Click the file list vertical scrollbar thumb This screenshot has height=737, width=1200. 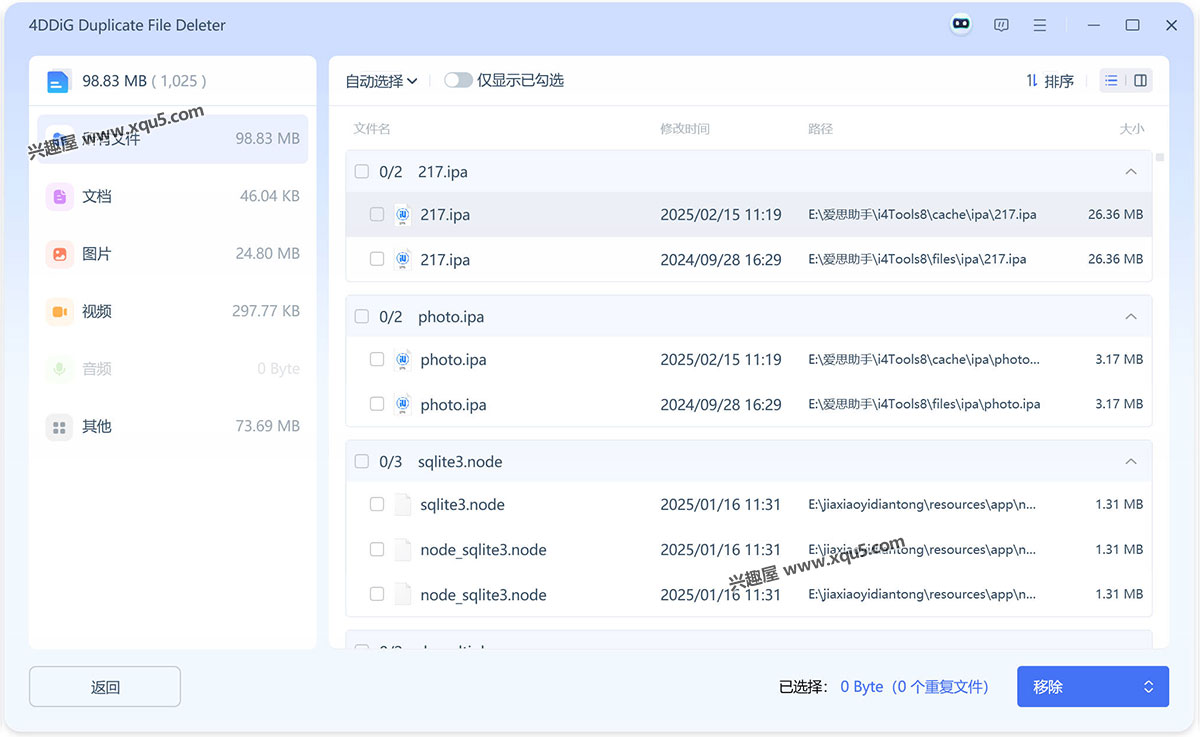pos(1160,157)
